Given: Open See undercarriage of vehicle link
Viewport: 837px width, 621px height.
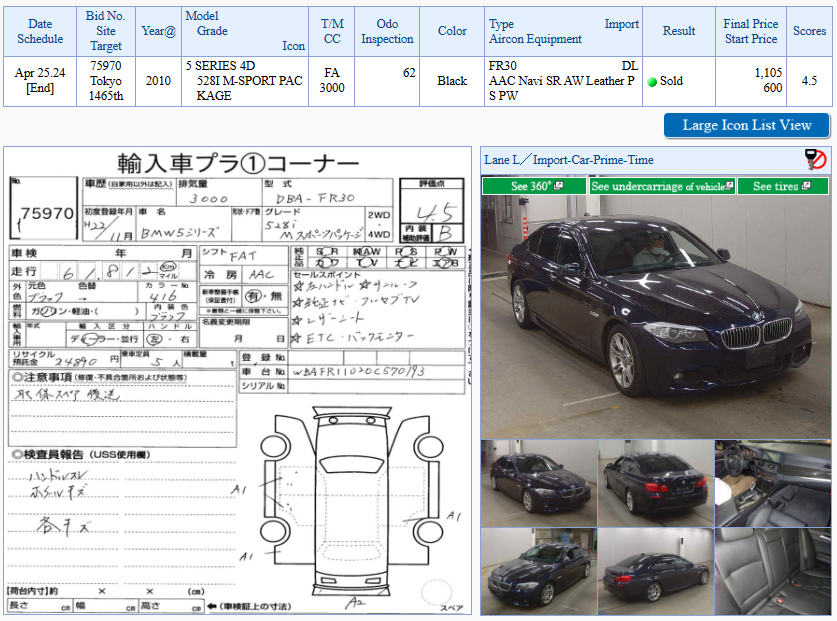Looking at the screenshot, I should (662, 186).
